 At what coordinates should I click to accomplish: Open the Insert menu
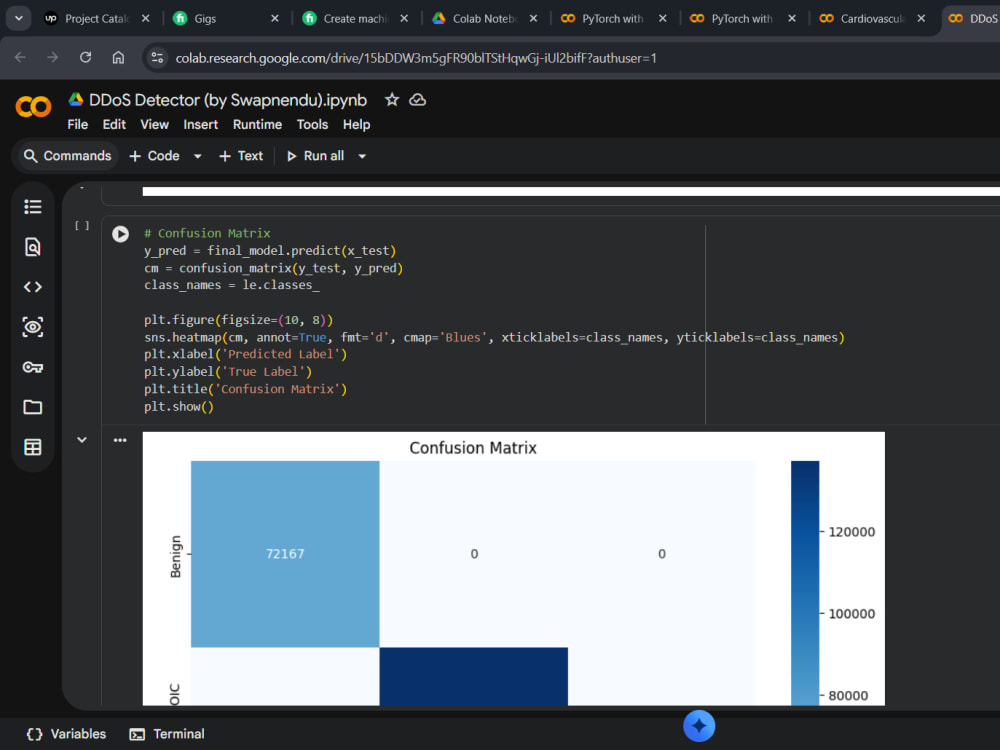[x=201, y=124]
